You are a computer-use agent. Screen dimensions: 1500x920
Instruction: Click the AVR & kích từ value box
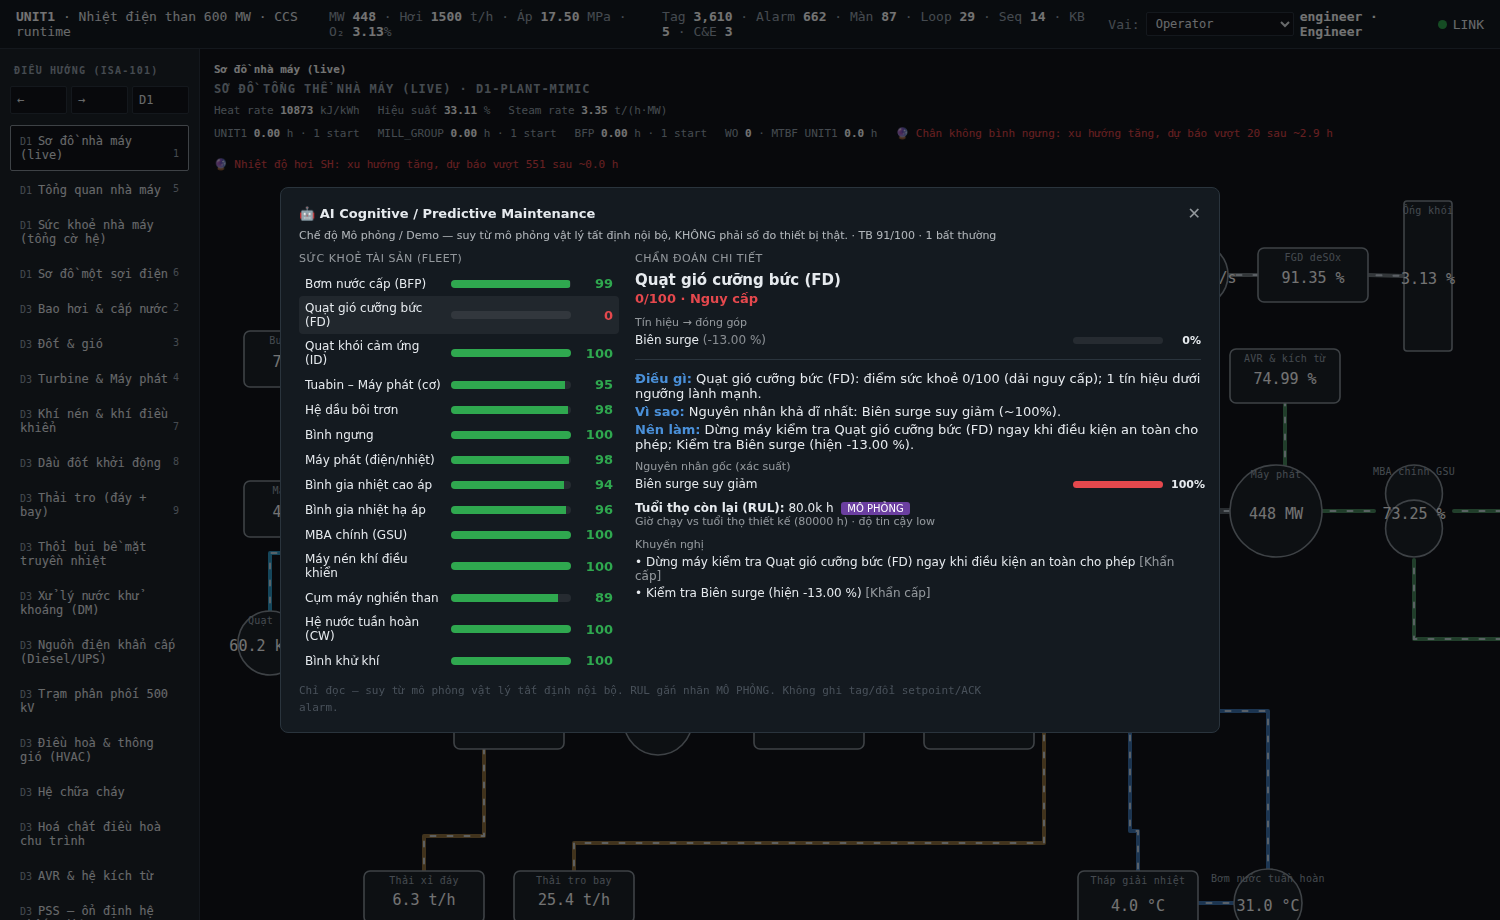1285,376
